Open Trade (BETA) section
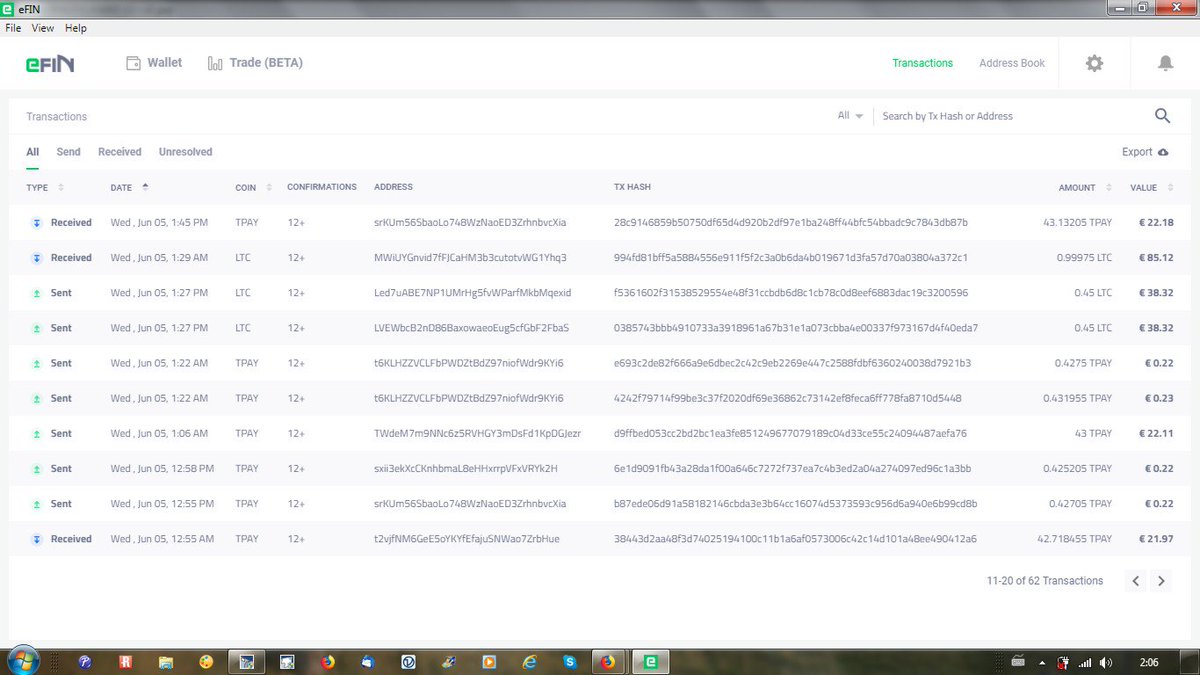The width and height of the screenshot is (1200, 675). click(x=254, y=63)
